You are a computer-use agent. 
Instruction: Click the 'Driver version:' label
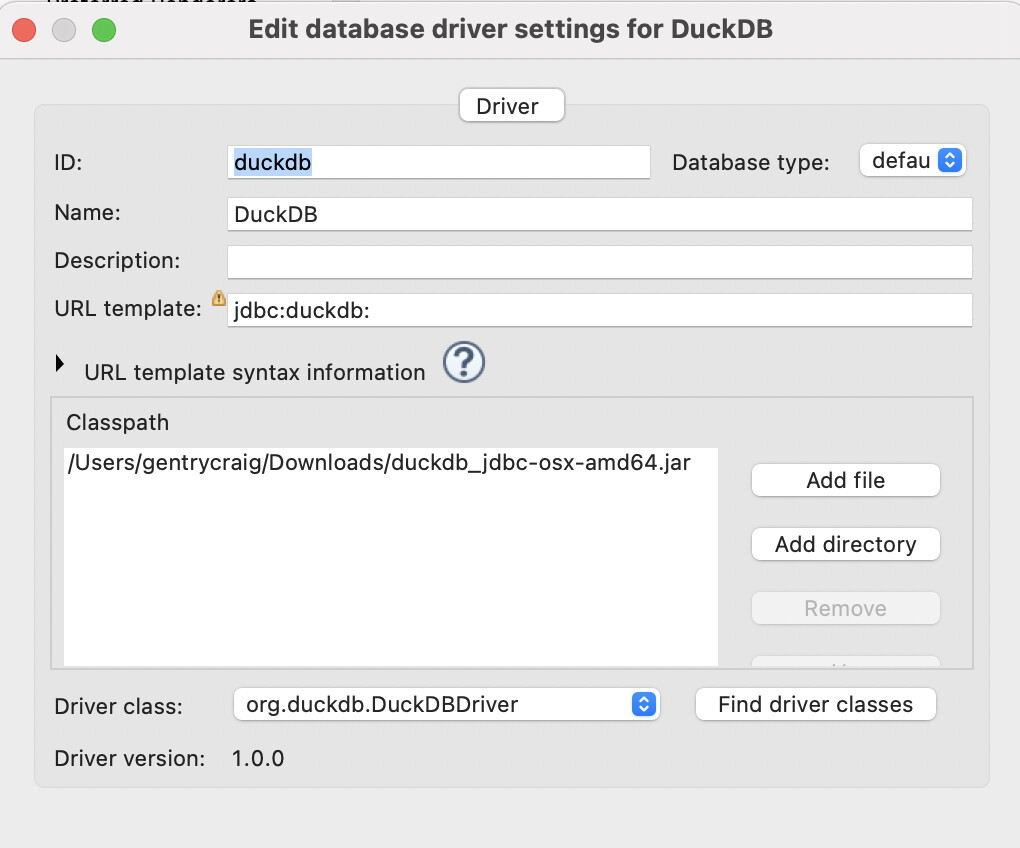click(129, 758)
